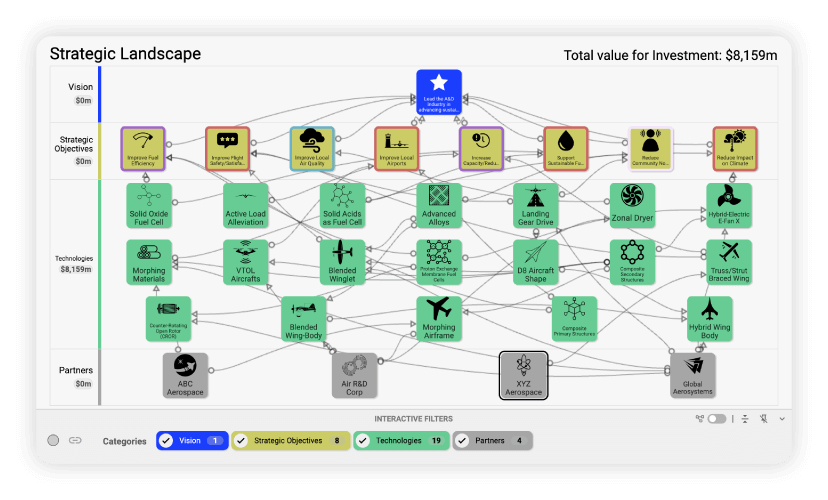The height and width of the screenshot is (500, 828).
Task: Open the VTOL Aircrafts drone node
Action: (x=246, y=262)
